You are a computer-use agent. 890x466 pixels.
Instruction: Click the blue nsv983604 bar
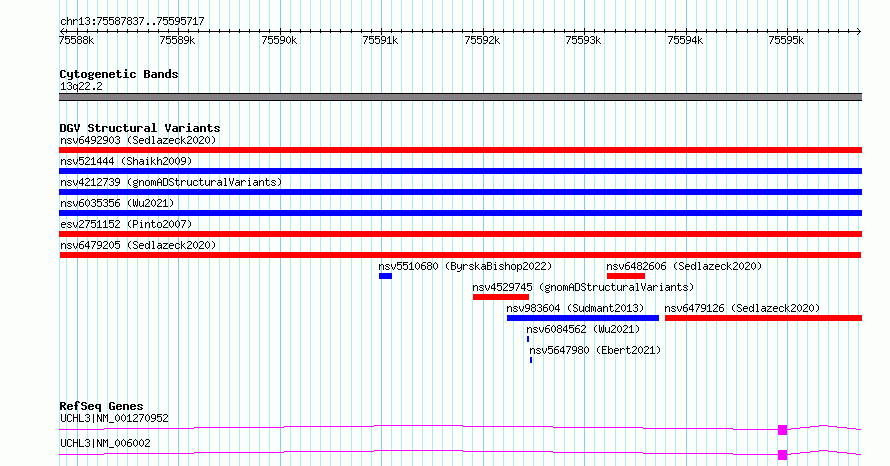point(583,318)
